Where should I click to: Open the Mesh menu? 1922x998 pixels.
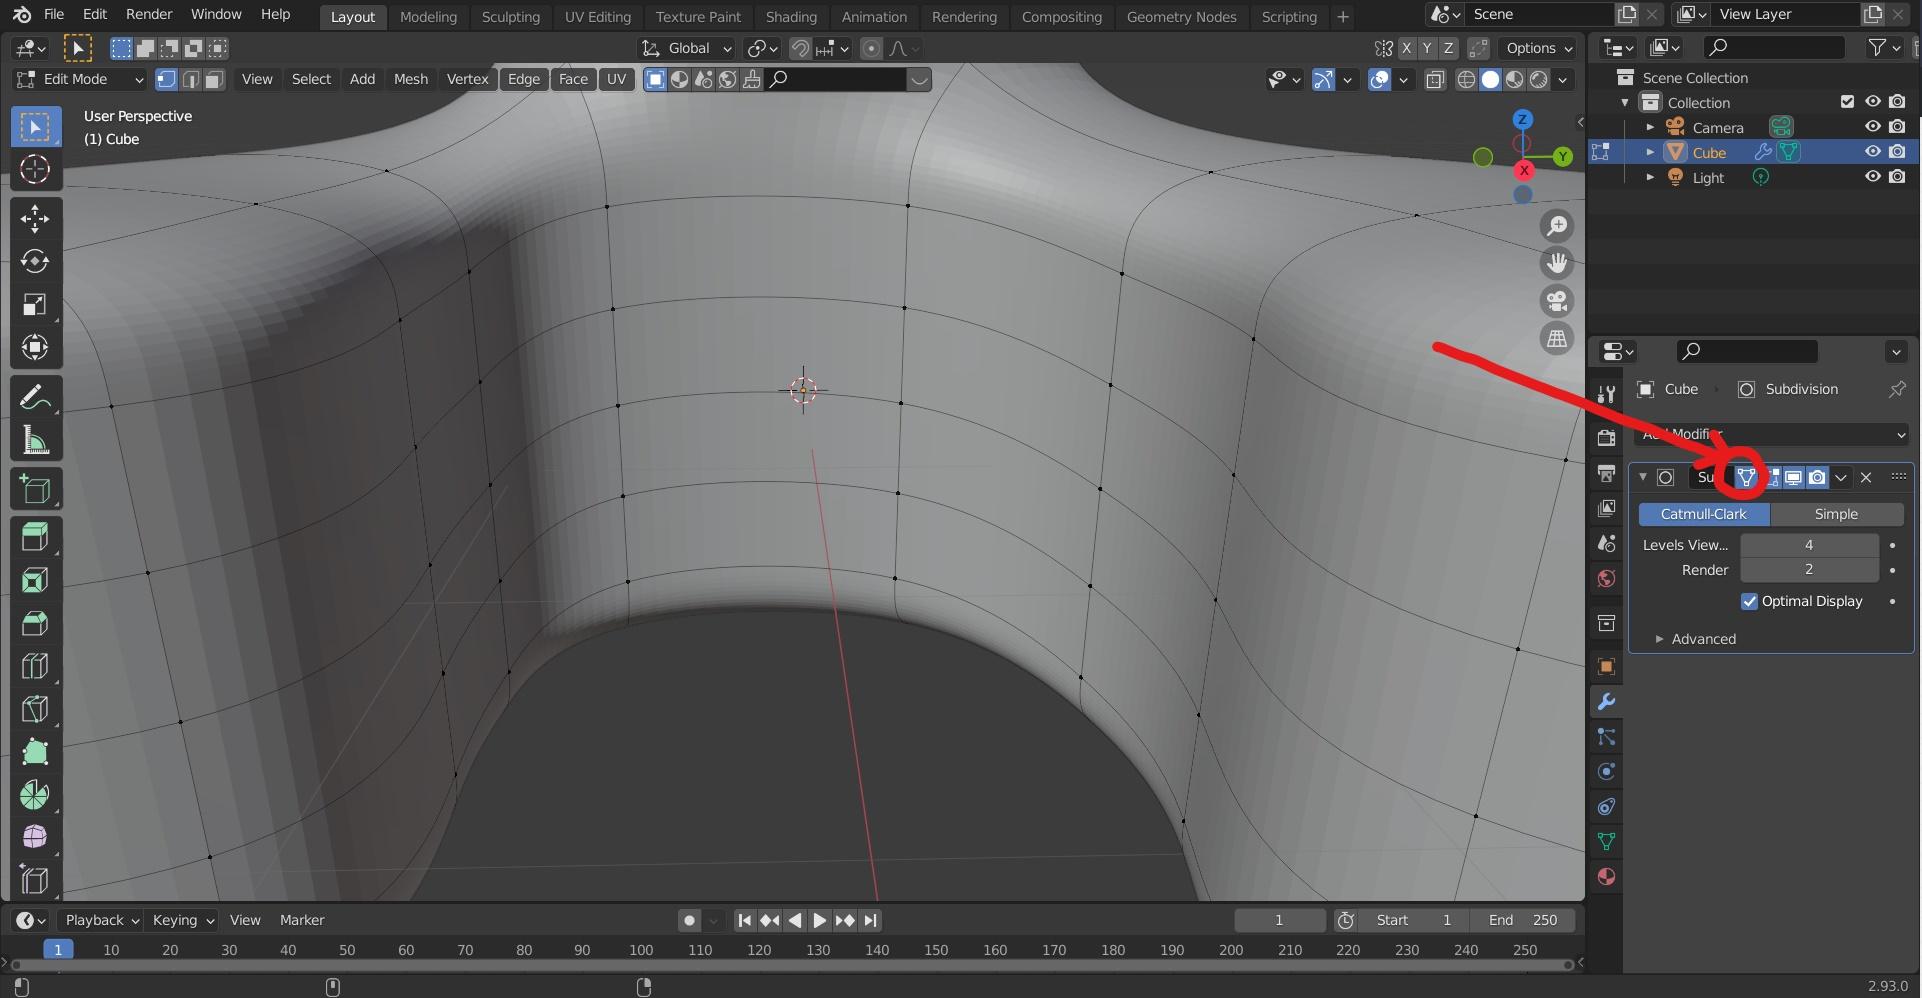[410, 79]
